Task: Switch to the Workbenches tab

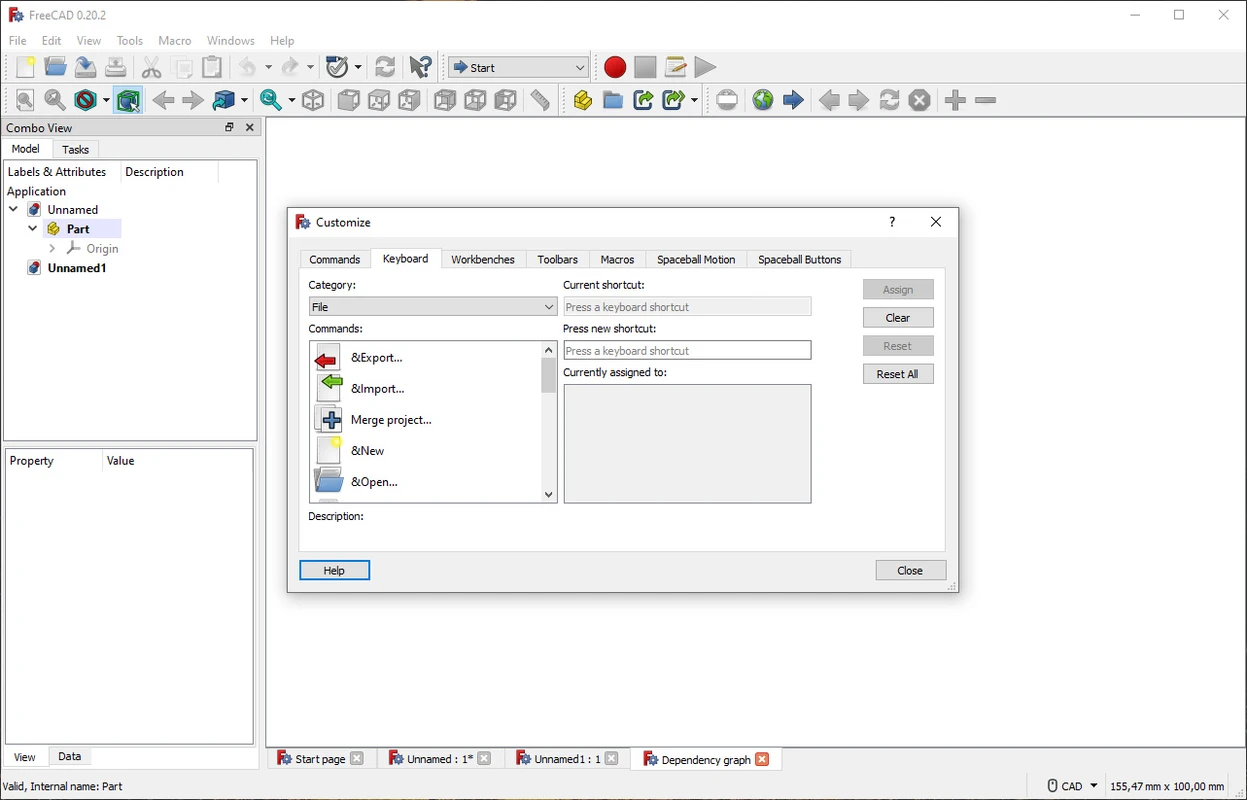Action: click(x=483, y=259)
